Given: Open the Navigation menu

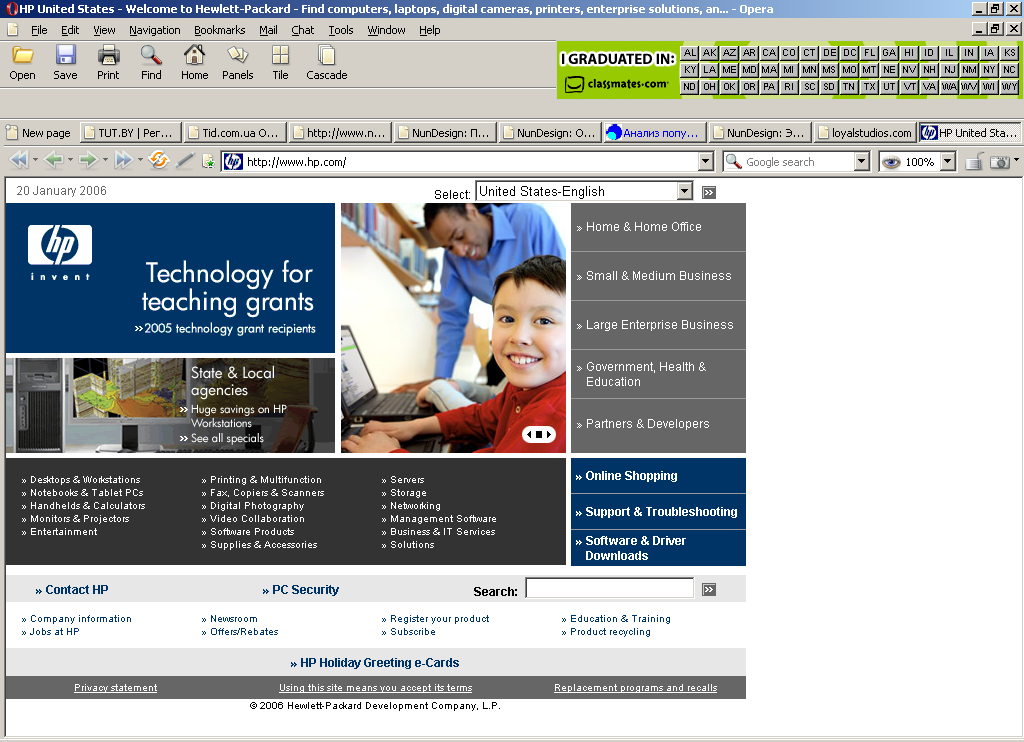Looking at the screenshot, I should [x=155, y=30].
